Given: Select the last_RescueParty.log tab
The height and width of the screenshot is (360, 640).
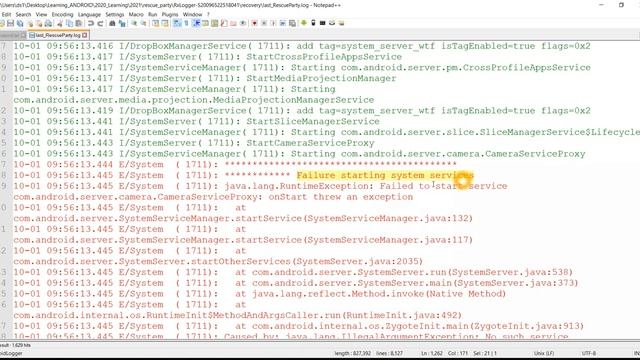Looking at the screenshot, I should tap(58, 35).
